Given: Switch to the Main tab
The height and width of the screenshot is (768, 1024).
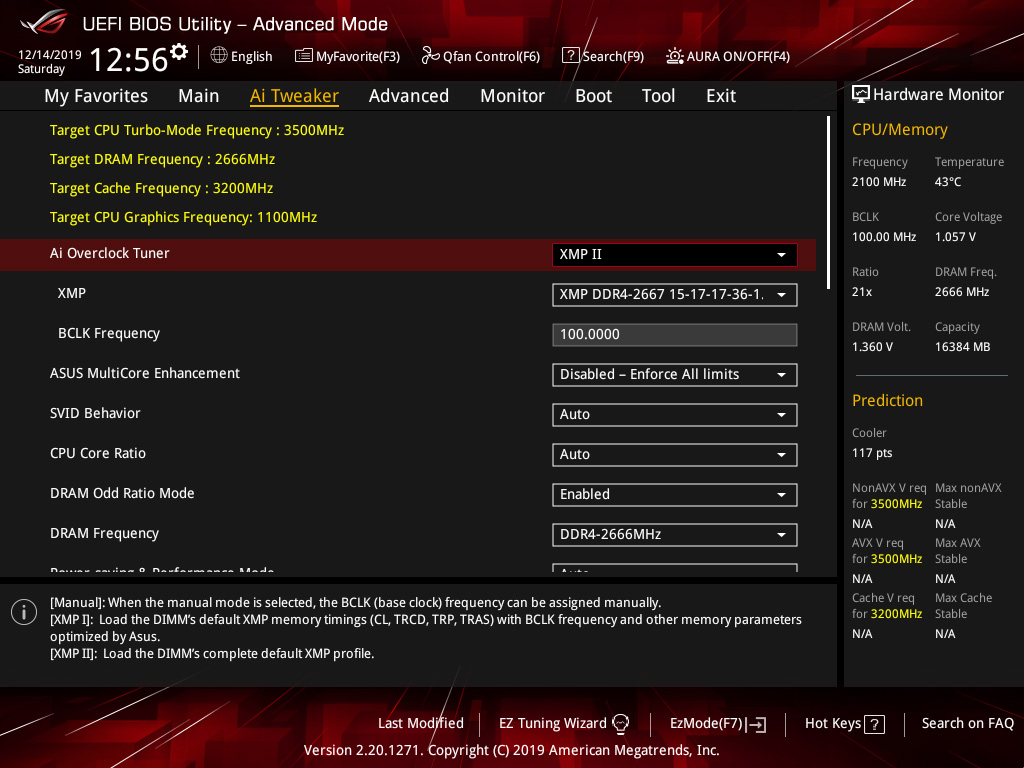Looking at the screenshot, I should (199, 96).
